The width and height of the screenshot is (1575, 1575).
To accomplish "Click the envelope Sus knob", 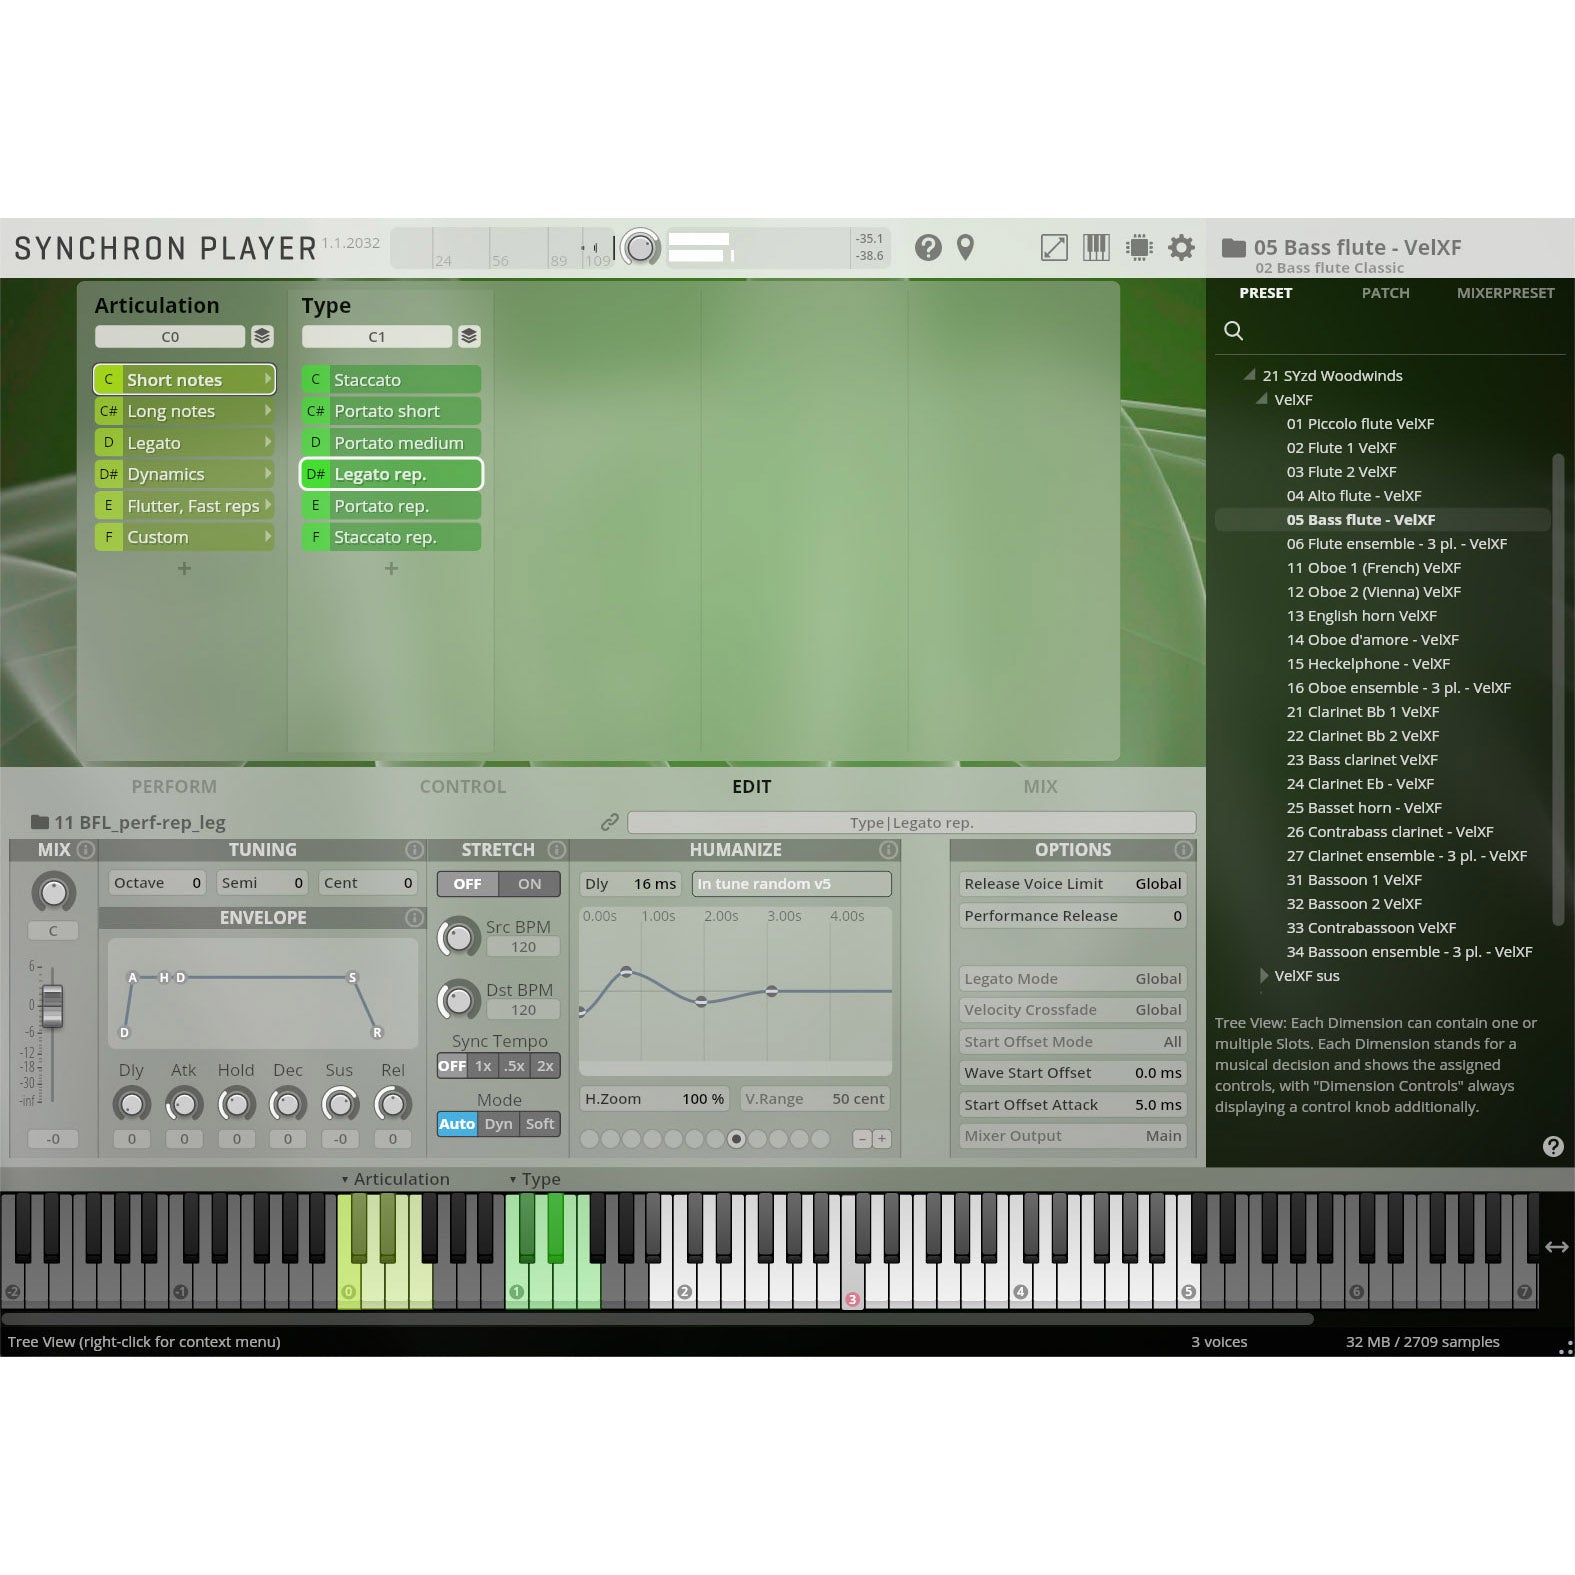I will [340, 1104].
